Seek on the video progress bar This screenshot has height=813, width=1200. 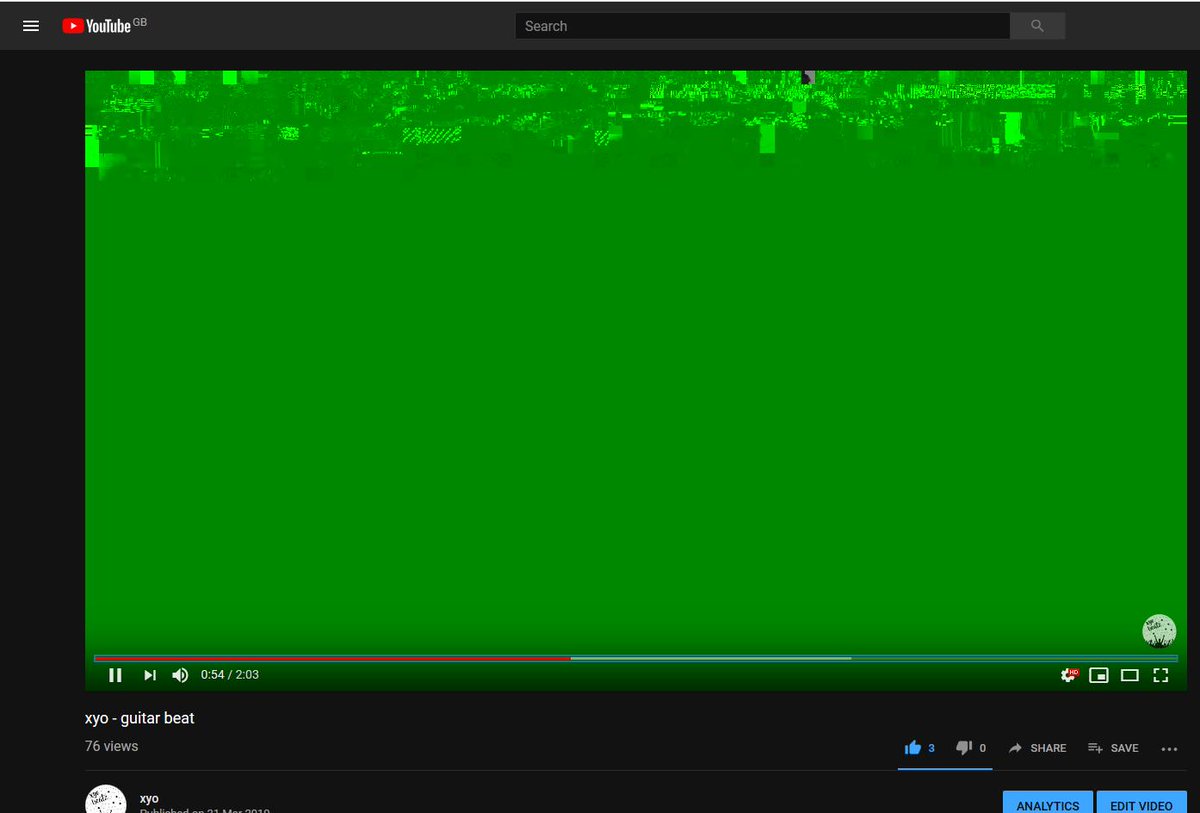pos(636,658)
